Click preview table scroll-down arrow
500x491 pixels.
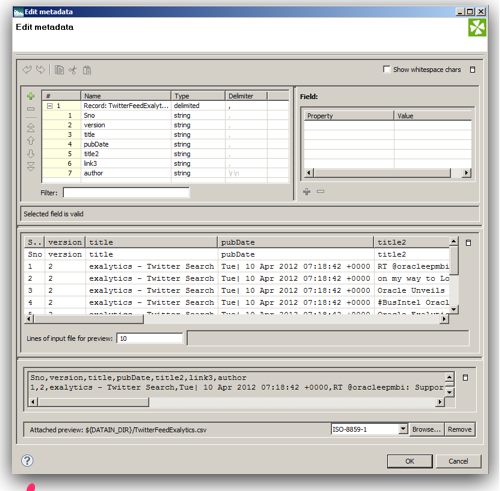[454, 309]
